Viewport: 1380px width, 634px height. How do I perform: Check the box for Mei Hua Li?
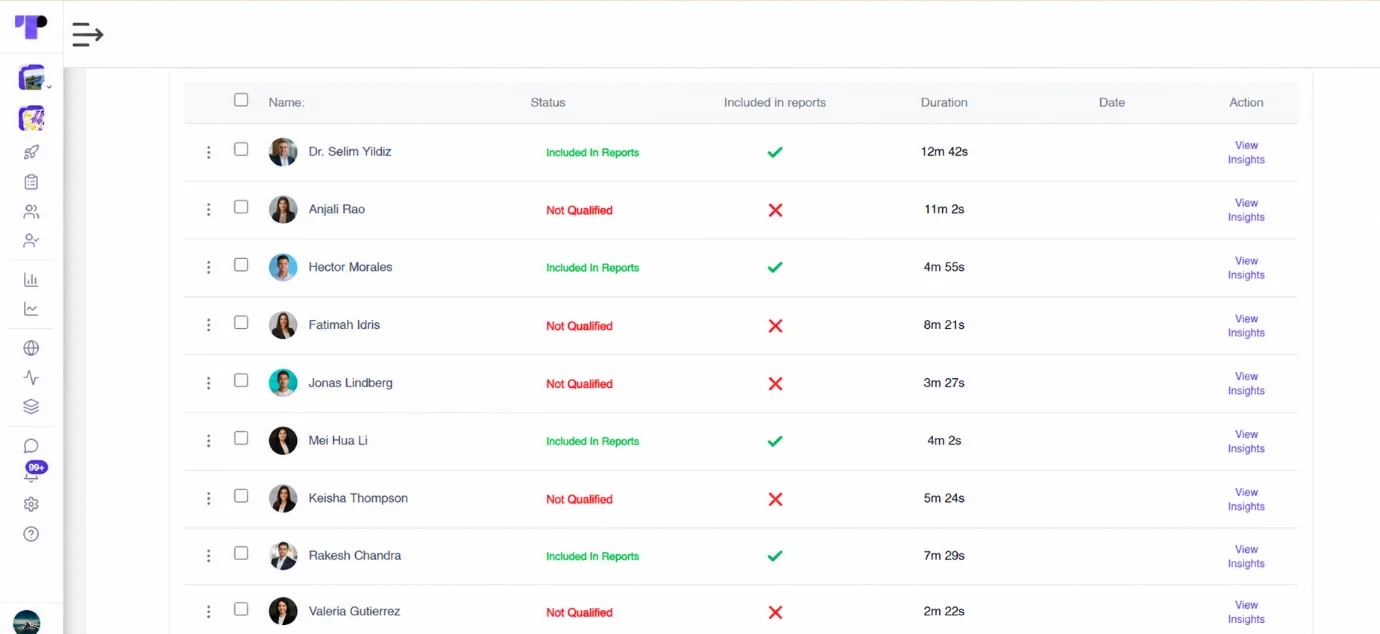click(x=241, y=438)
